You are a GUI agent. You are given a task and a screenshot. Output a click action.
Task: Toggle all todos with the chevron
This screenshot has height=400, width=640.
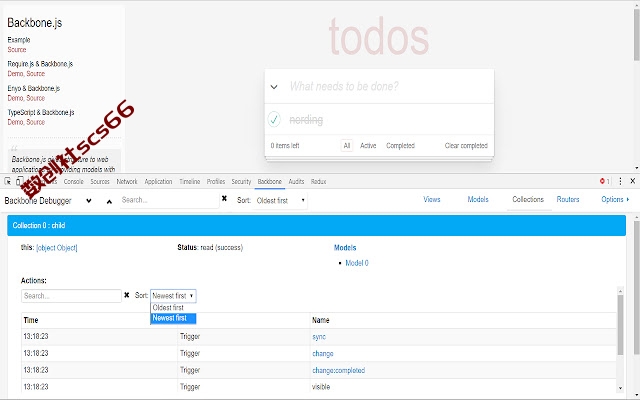coord(274,87)
